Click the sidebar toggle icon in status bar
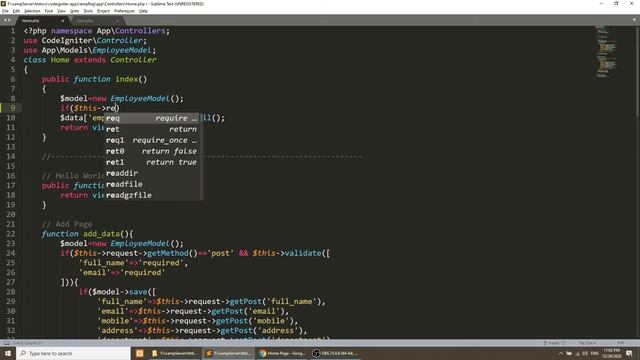The width and height of the screenshot is (640, 360). click(7, 343)
